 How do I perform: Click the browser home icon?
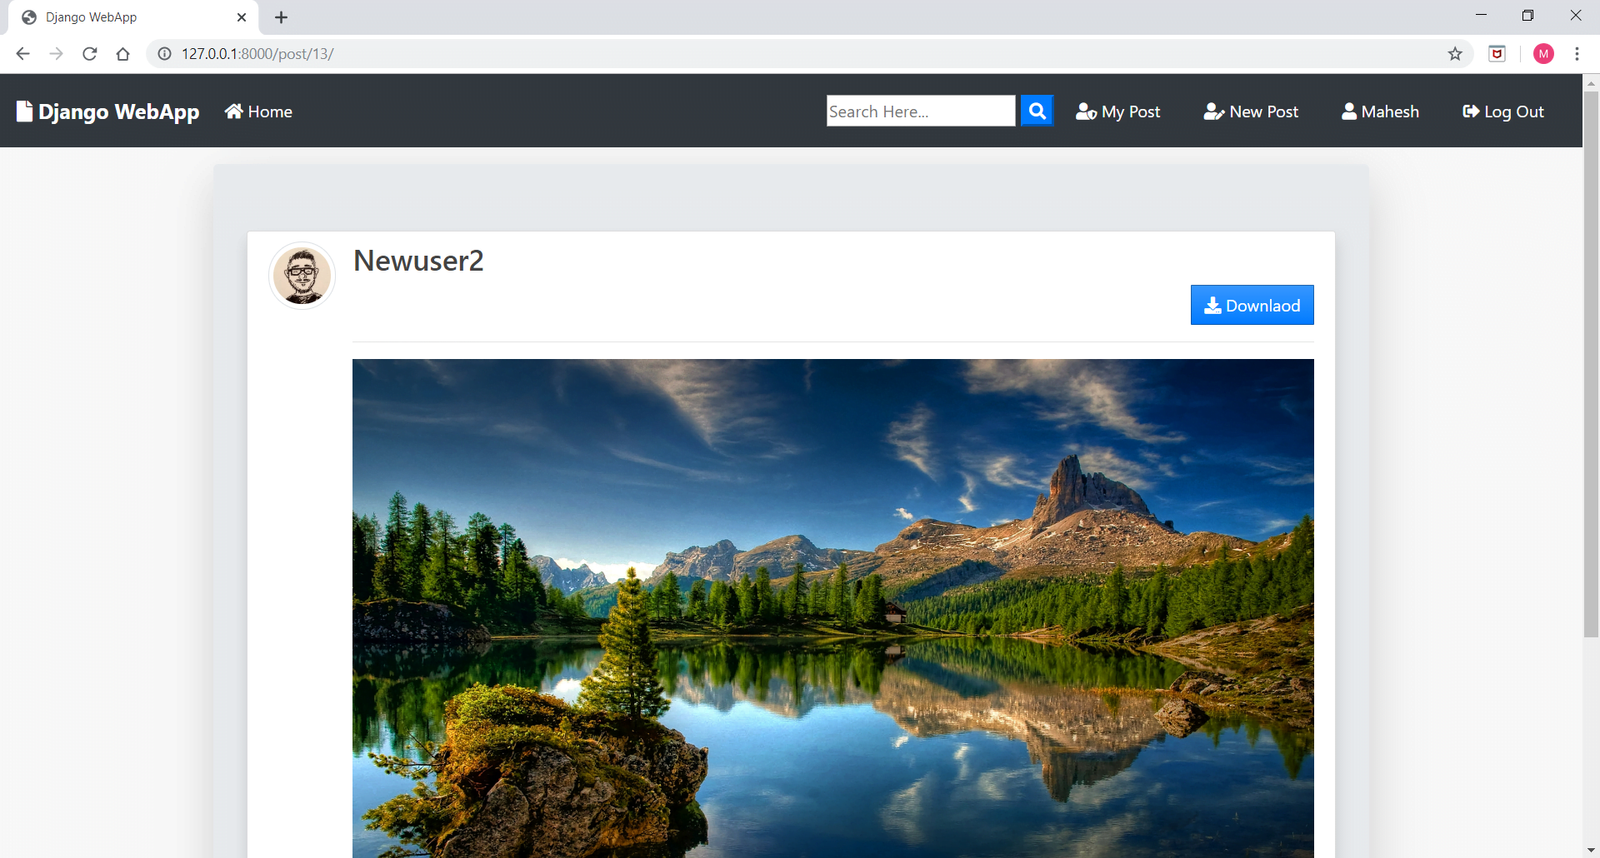tap(123, 54)
